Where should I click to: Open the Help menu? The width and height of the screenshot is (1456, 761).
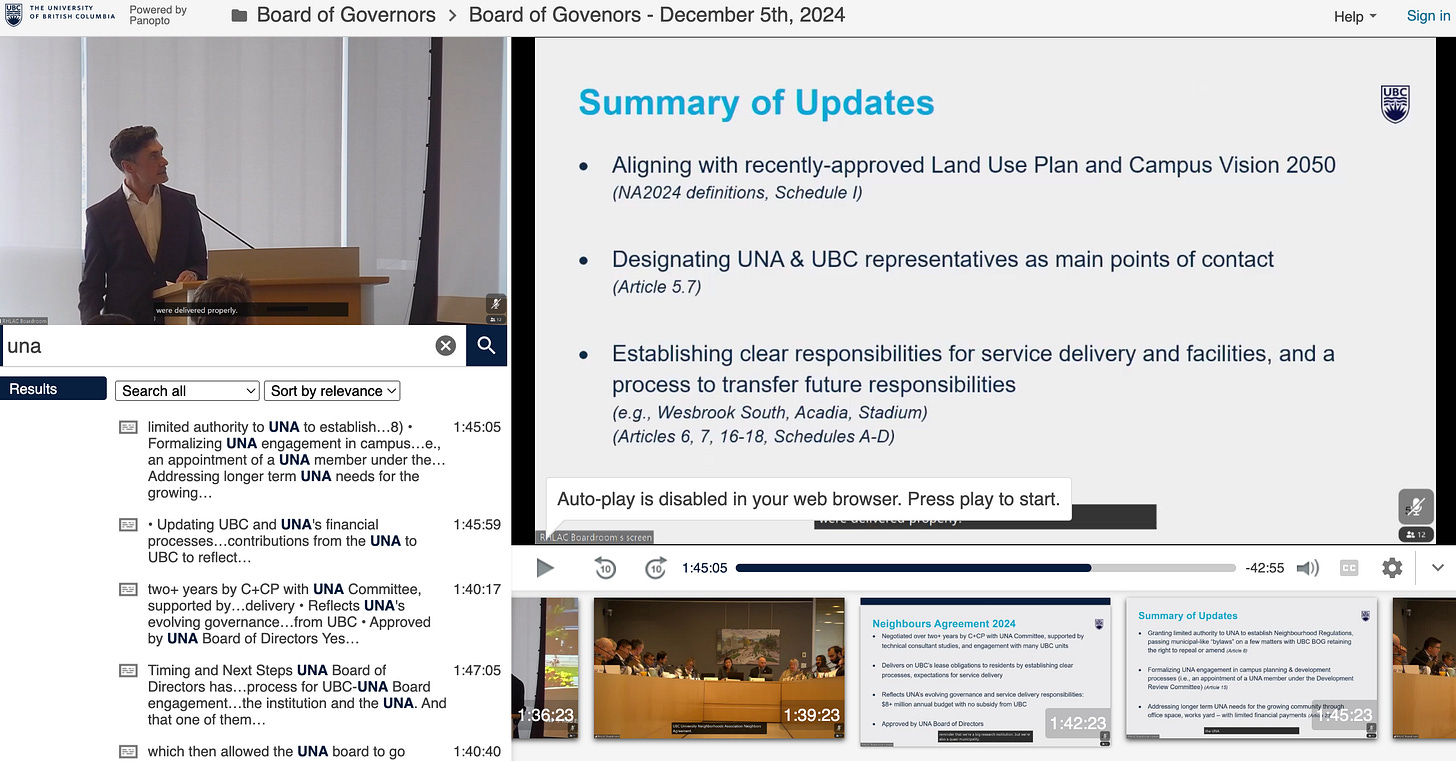1355,16
